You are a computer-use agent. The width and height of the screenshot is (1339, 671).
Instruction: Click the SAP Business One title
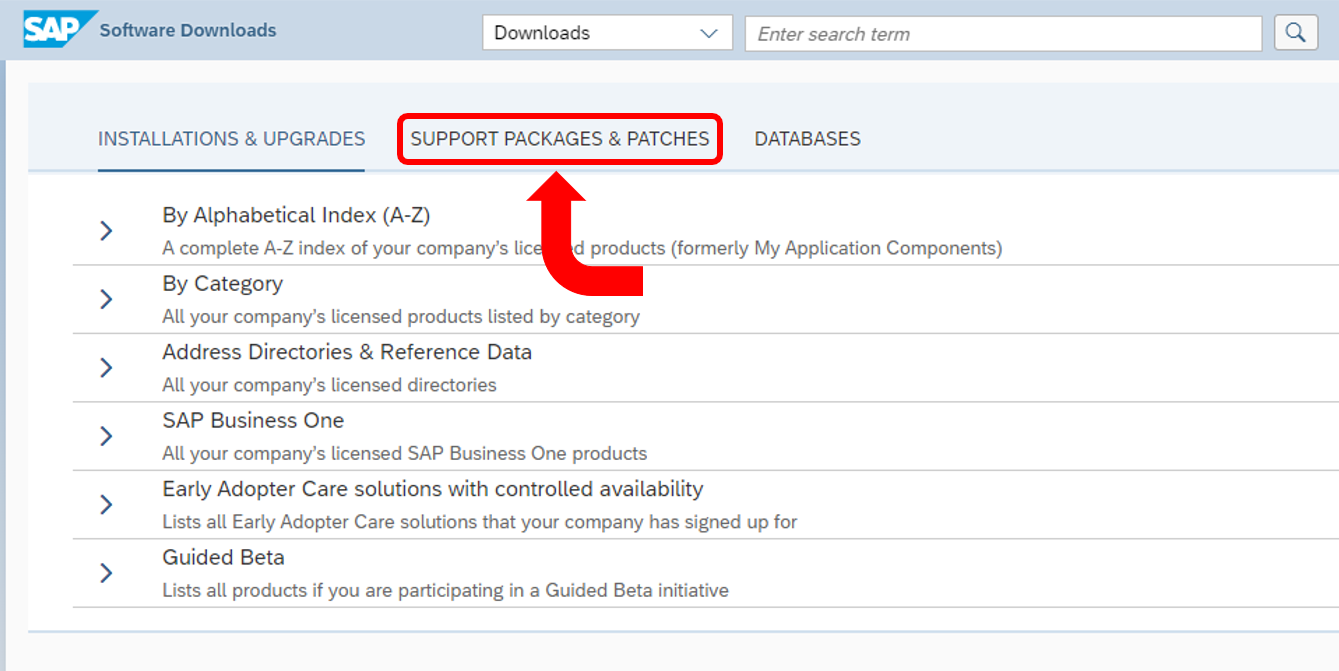click(x=253, y=421)
